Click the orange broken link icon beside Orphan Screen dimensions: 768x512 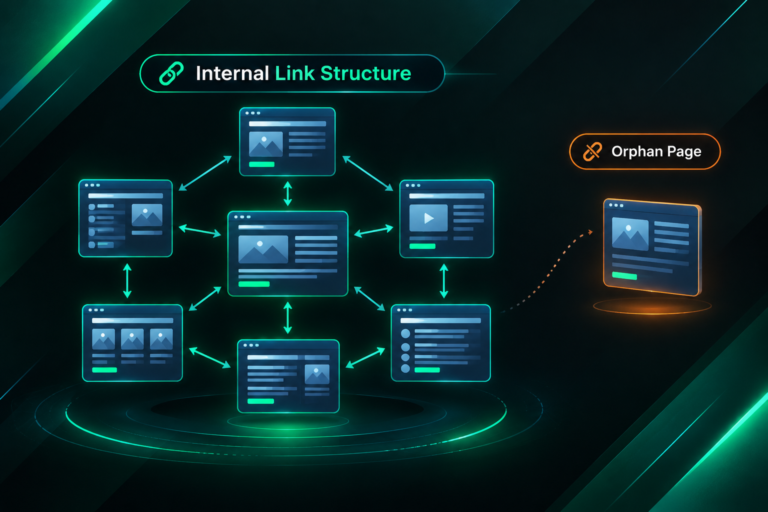click(592, 151)
